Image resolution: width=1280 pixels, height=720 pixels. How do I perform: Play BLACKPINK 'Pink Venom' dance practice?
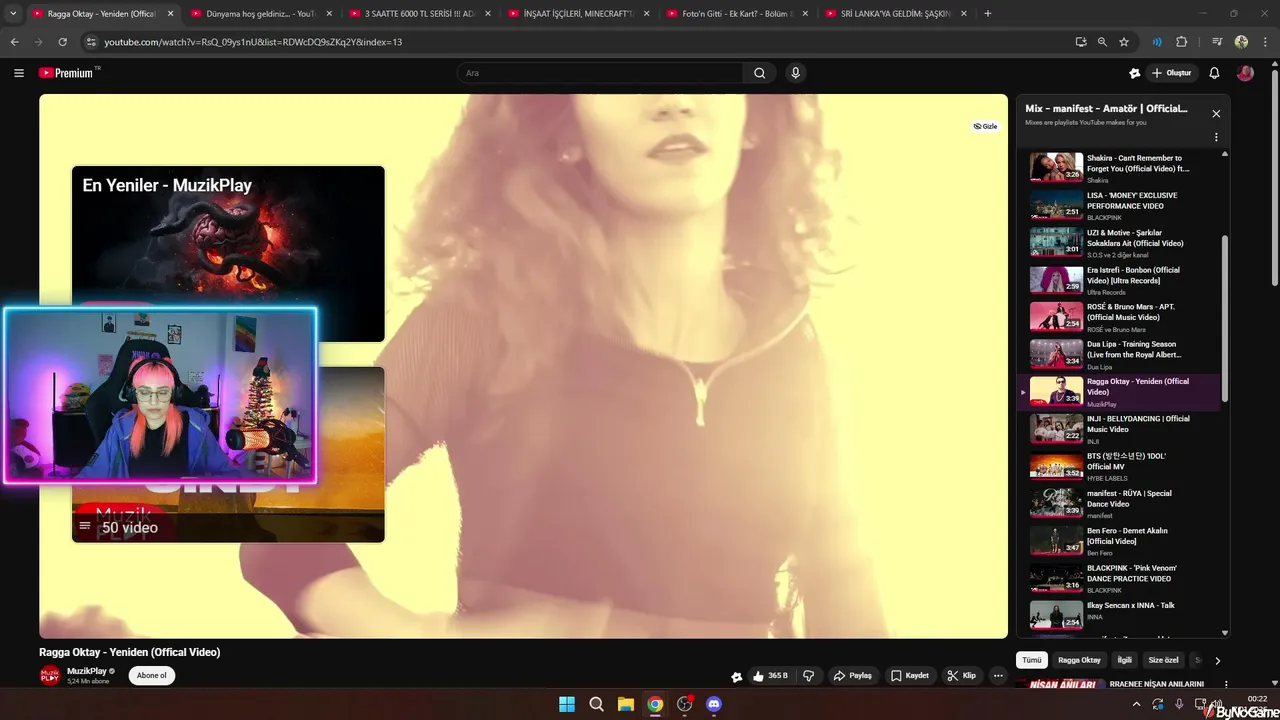[1120, 578]
